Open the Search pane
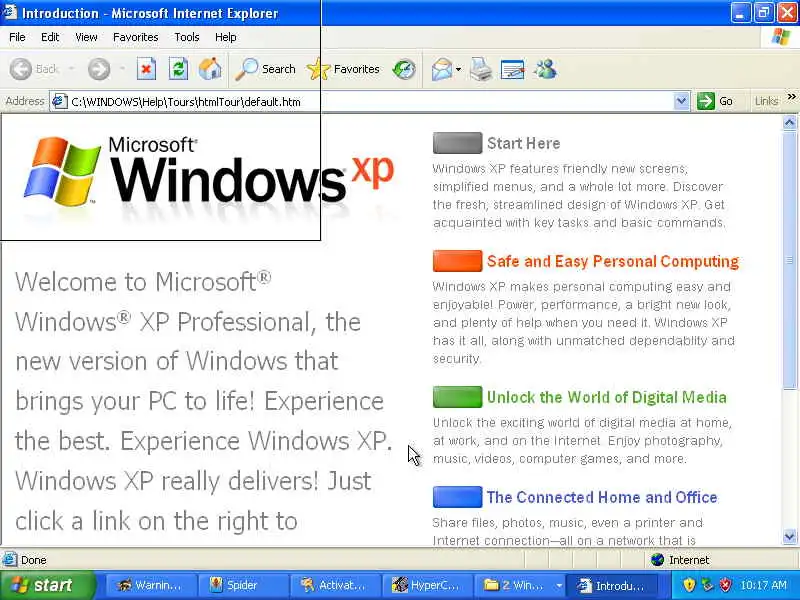This screenshot has width=800, height=600. (265, 69)
